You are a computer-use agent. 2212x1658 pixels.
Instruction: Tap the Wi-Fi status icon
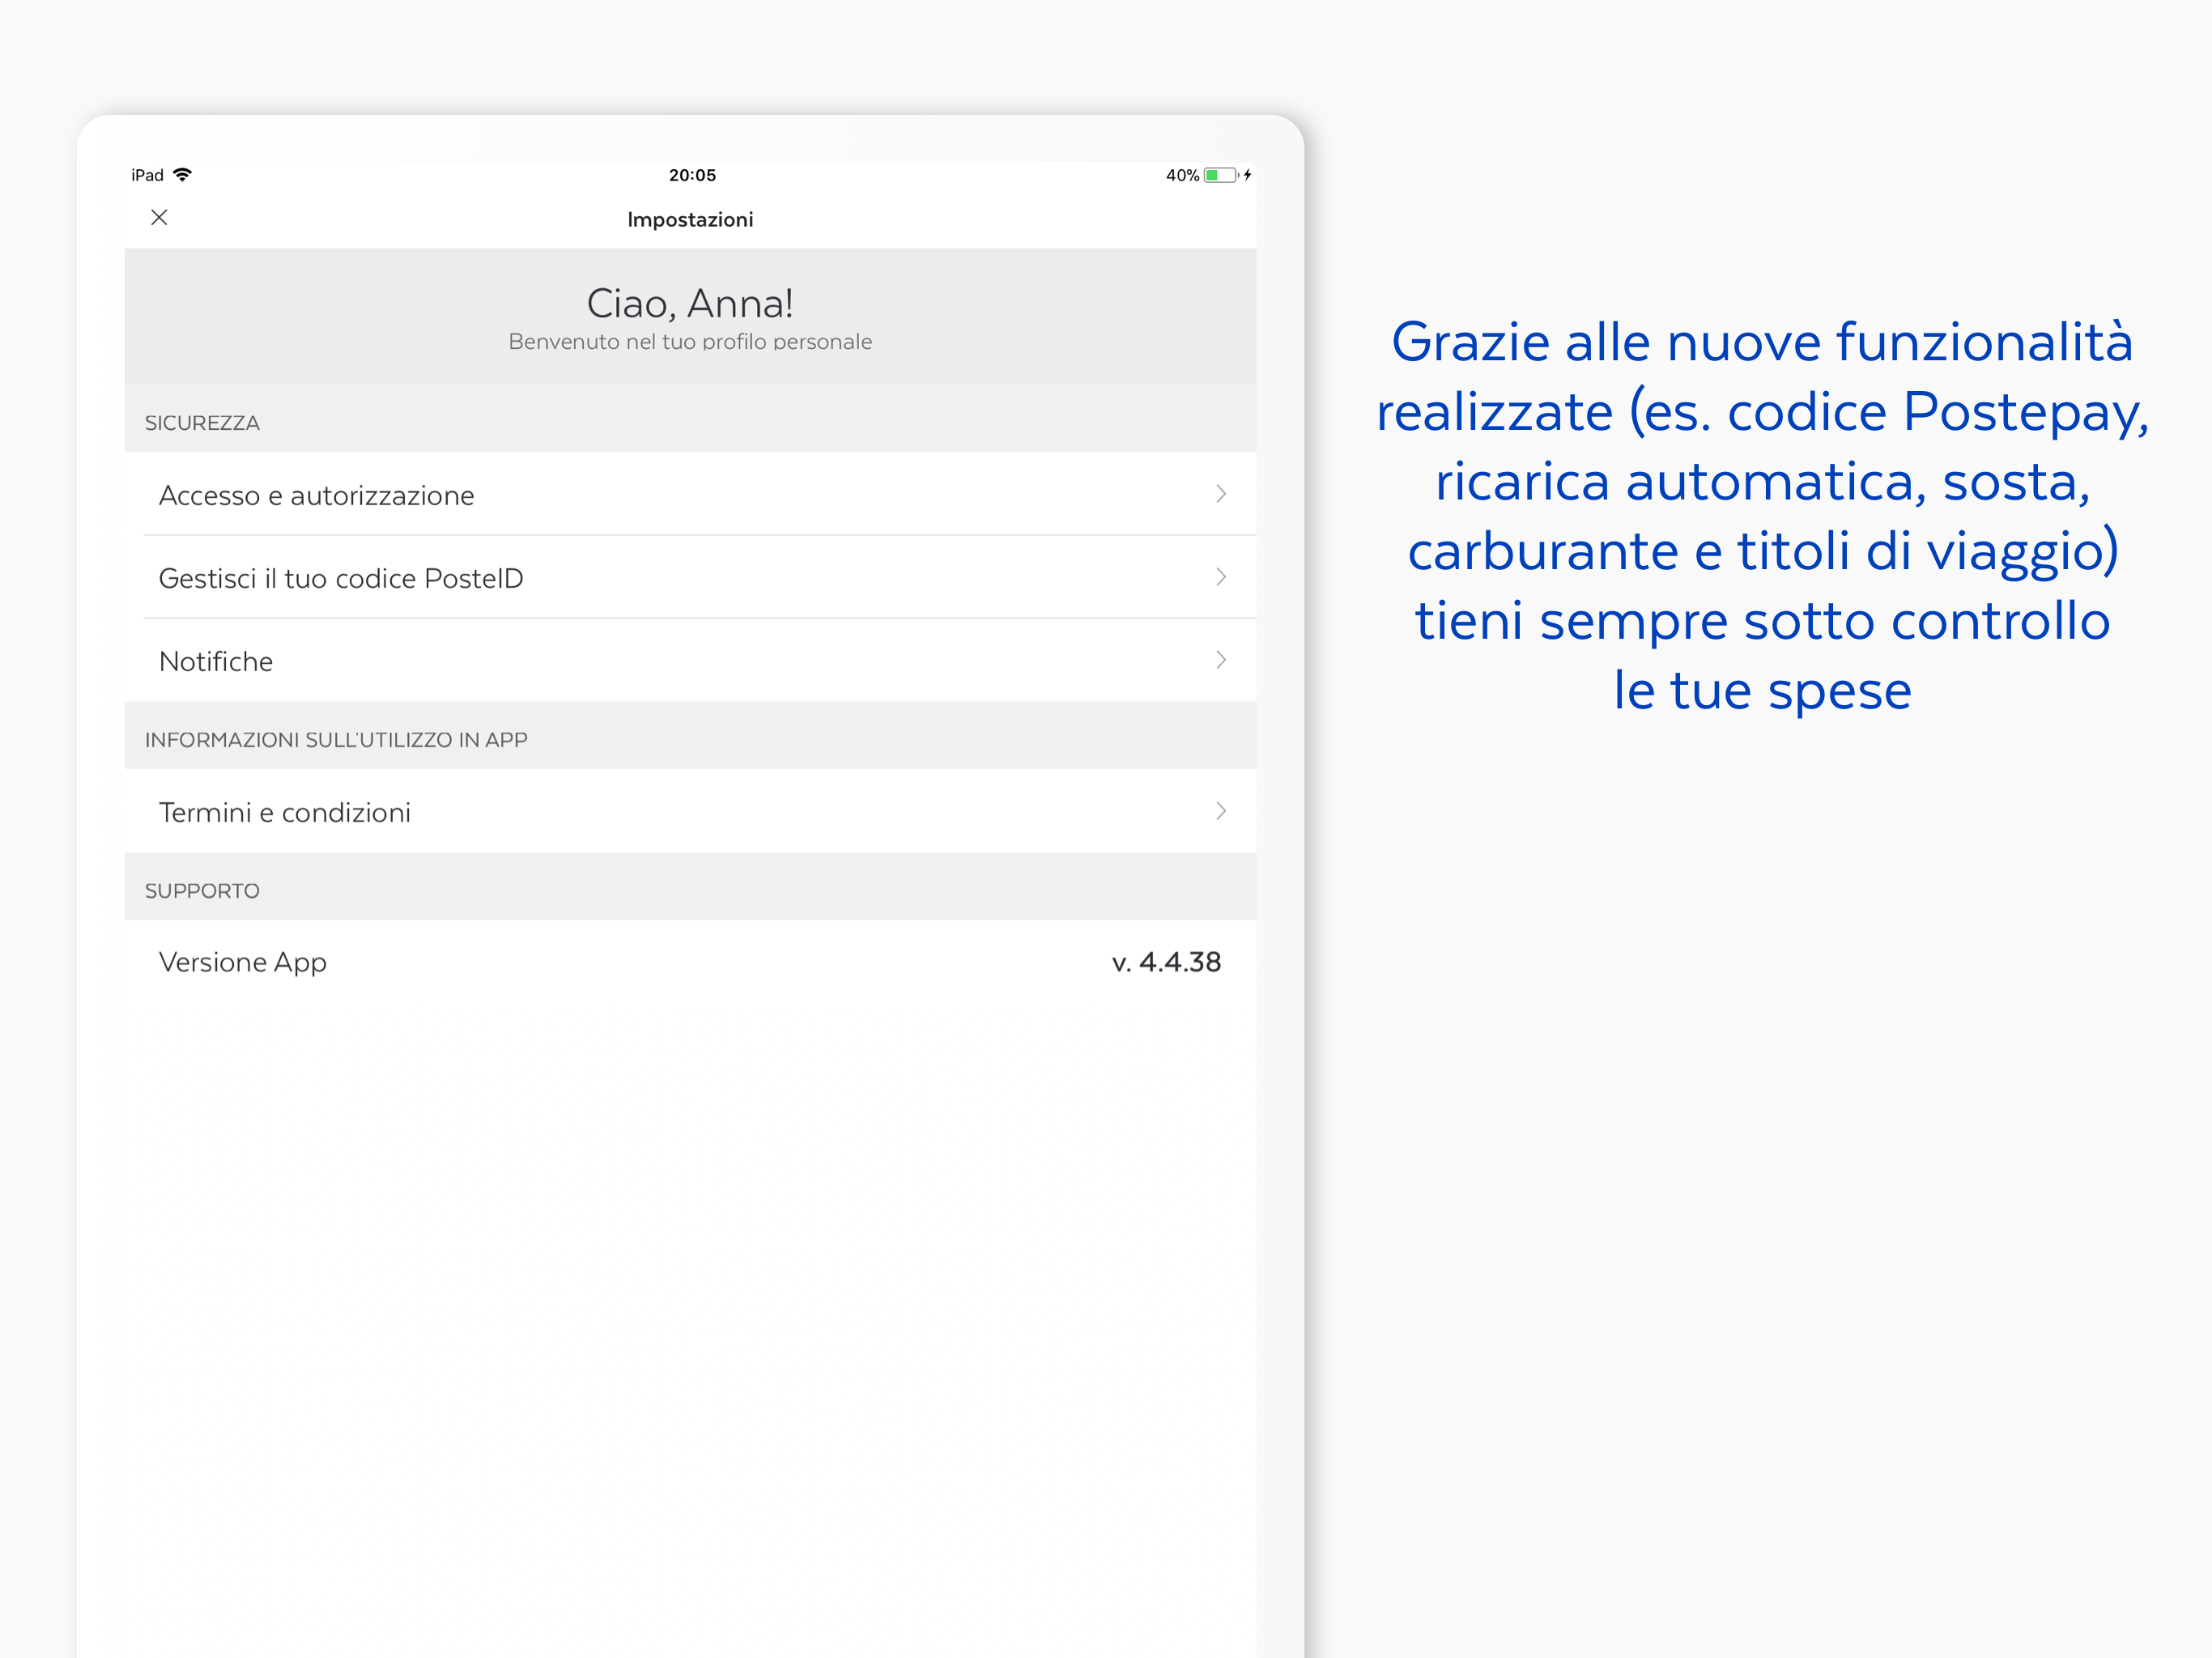(x=182, y=175)
